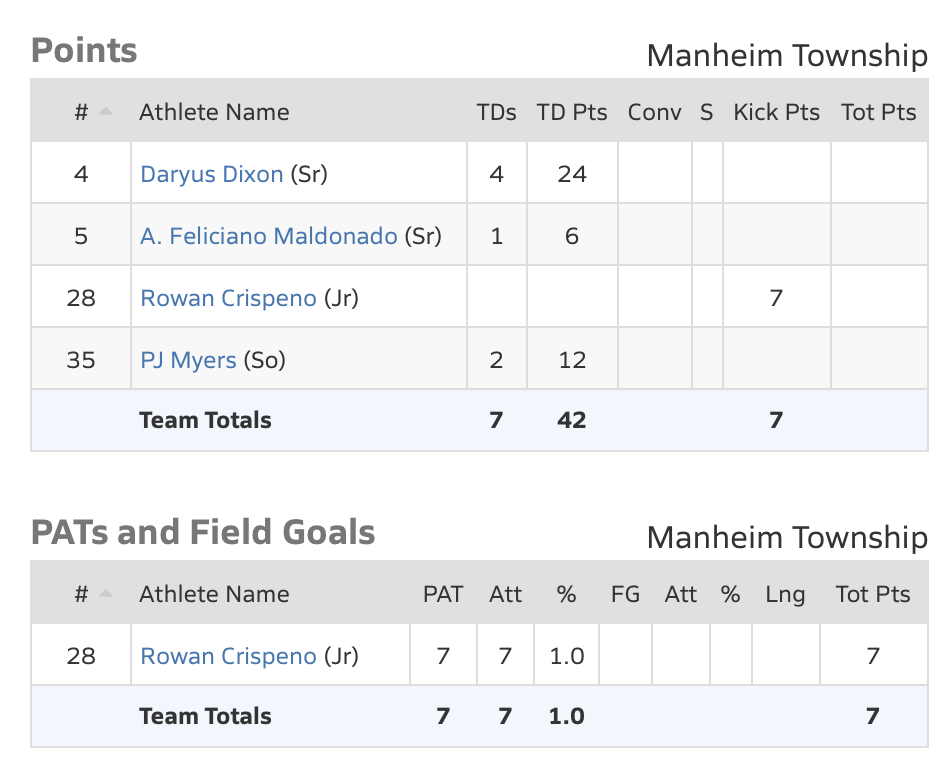Open A. Feliciano Maldonado's profile link
Image resolution: width=944 pixels, height=764 pixels.
pyautogui.click(x=268, y=236)
